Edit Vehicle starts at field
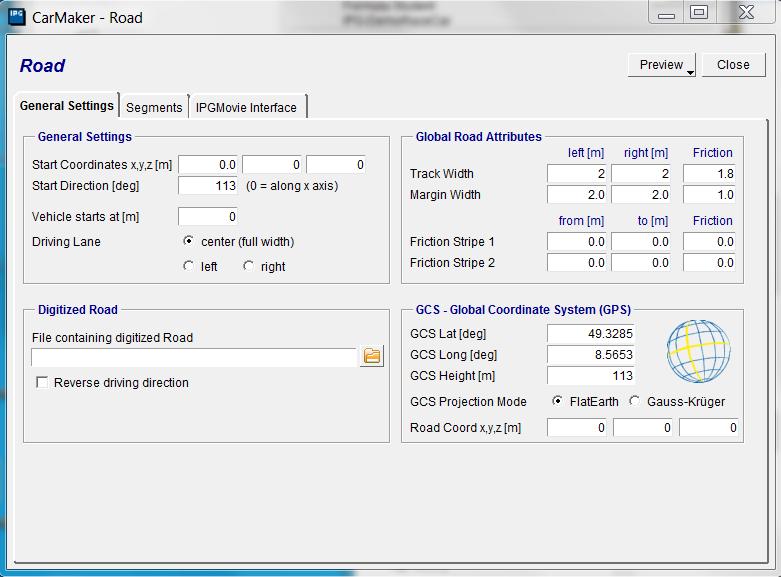The height and width of the screenshot is (577, 781). click(208, 216)
